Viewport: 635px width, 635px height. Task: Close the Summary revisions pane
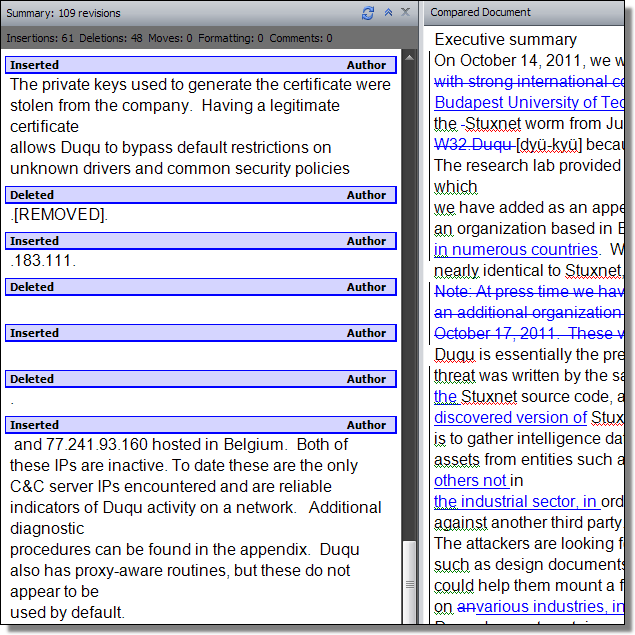click(x=405, y=13)
